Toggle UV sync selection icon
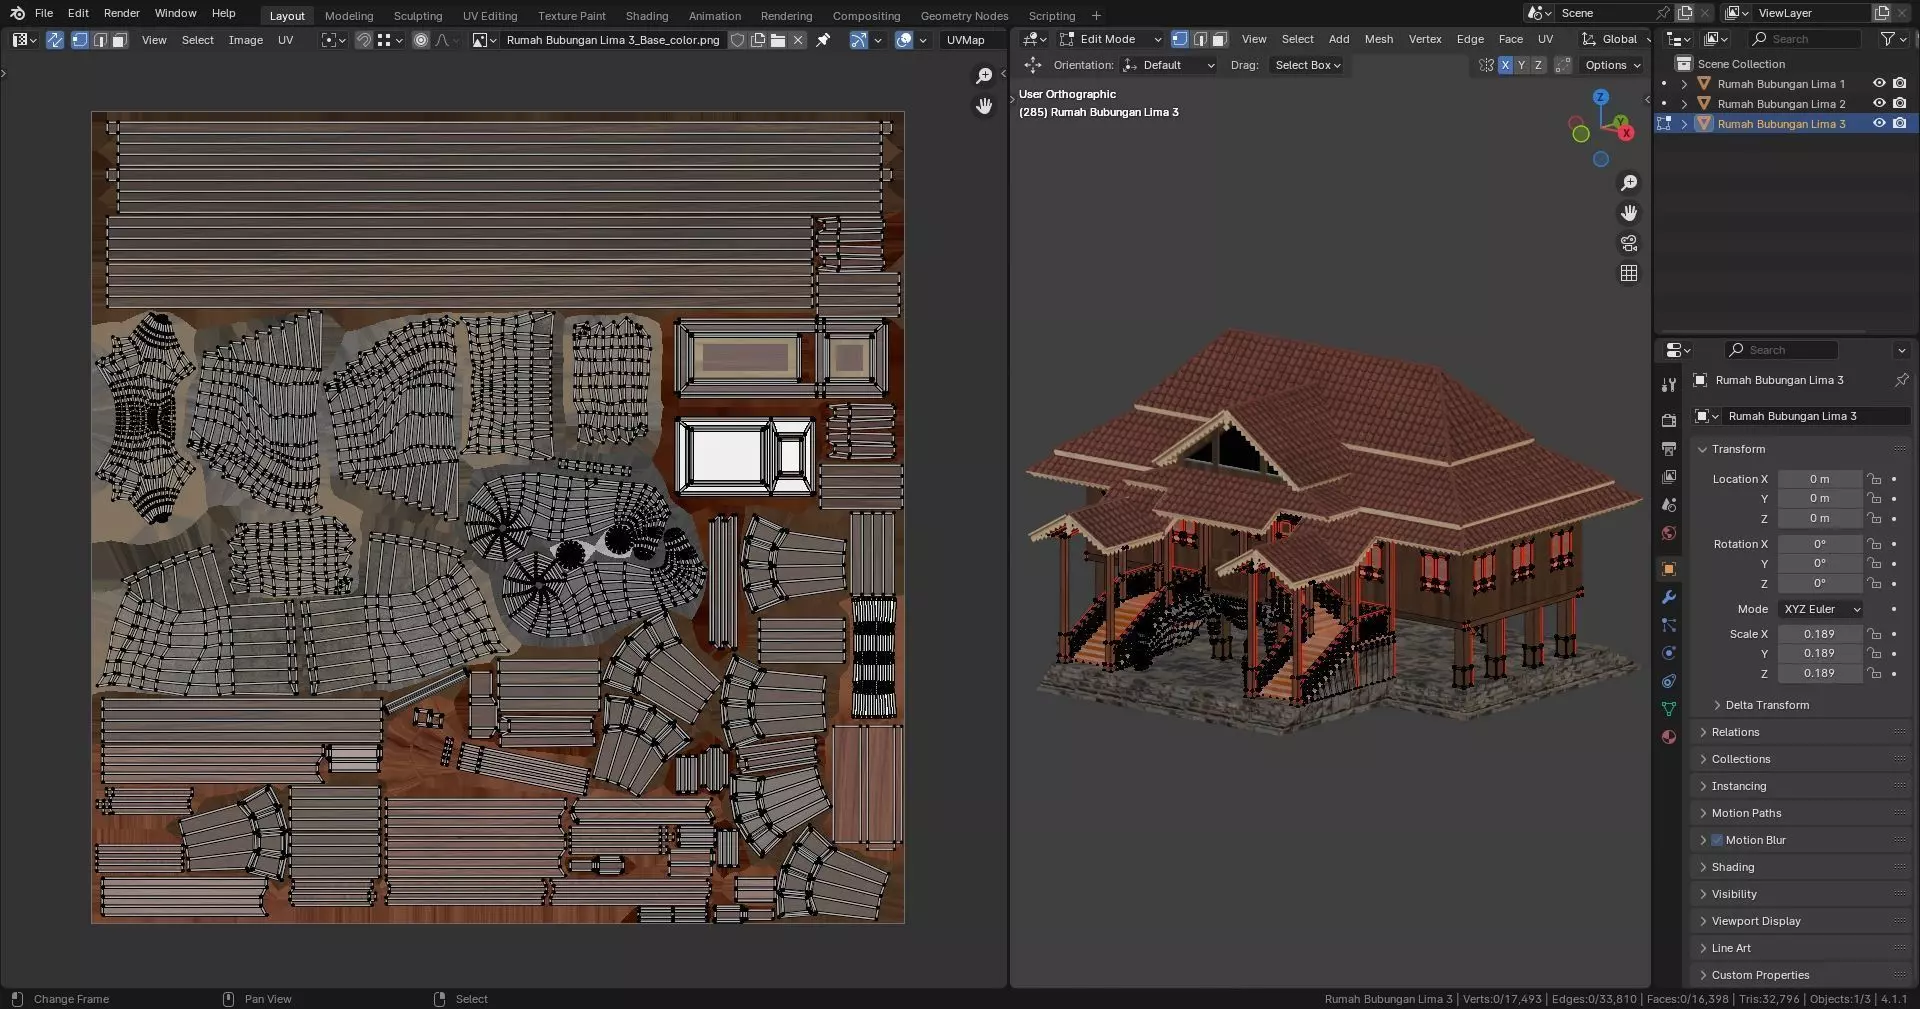 [55, 40]
